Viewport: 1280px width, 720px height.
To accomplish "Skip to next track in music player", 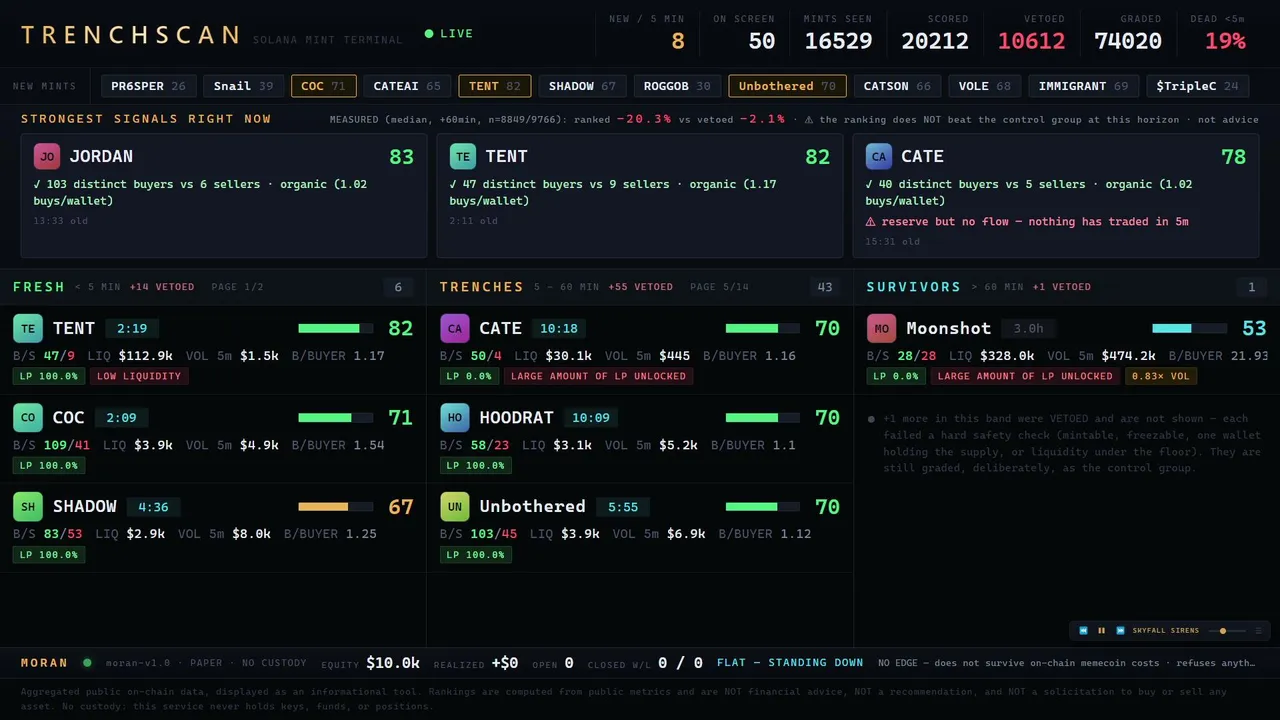I will (1121, 631).
